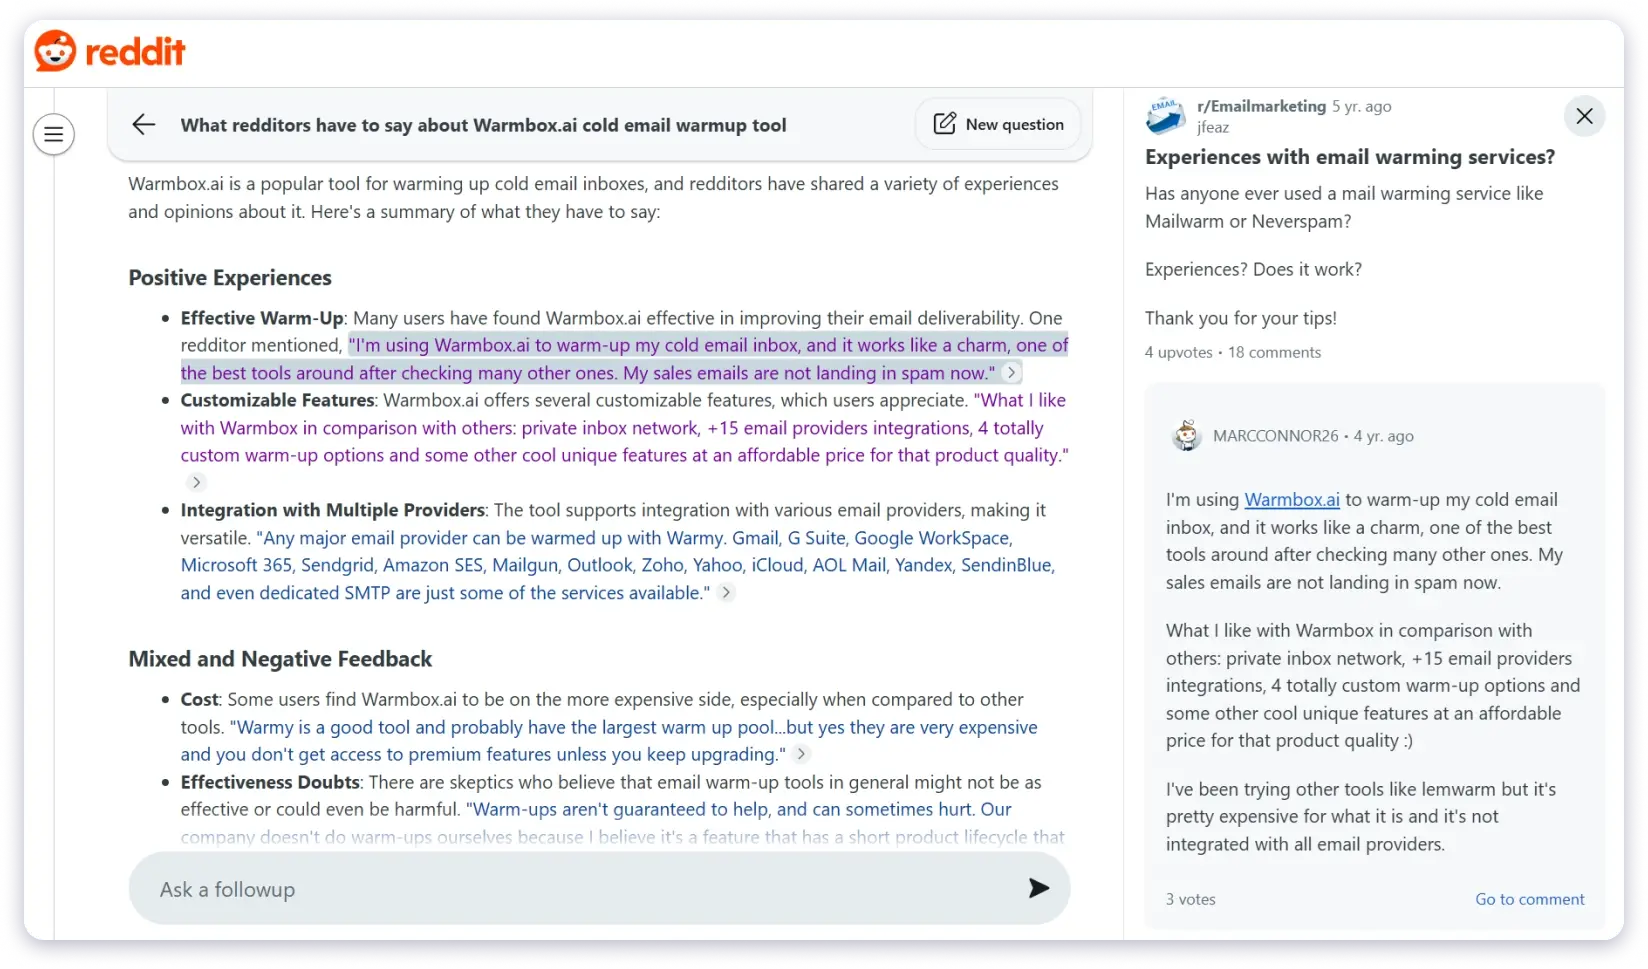This screenshot has height=969, width=1648.
Task: Click MARCCONNOR26 user avatar
Action: point(1187,436)
